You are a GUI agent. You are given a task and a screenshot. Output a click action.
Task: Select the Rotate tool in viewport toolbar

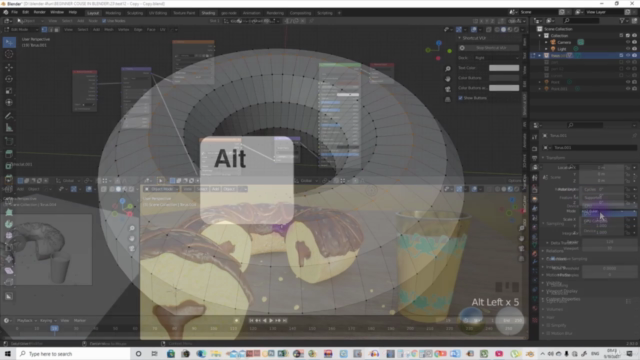click(9, 79)
